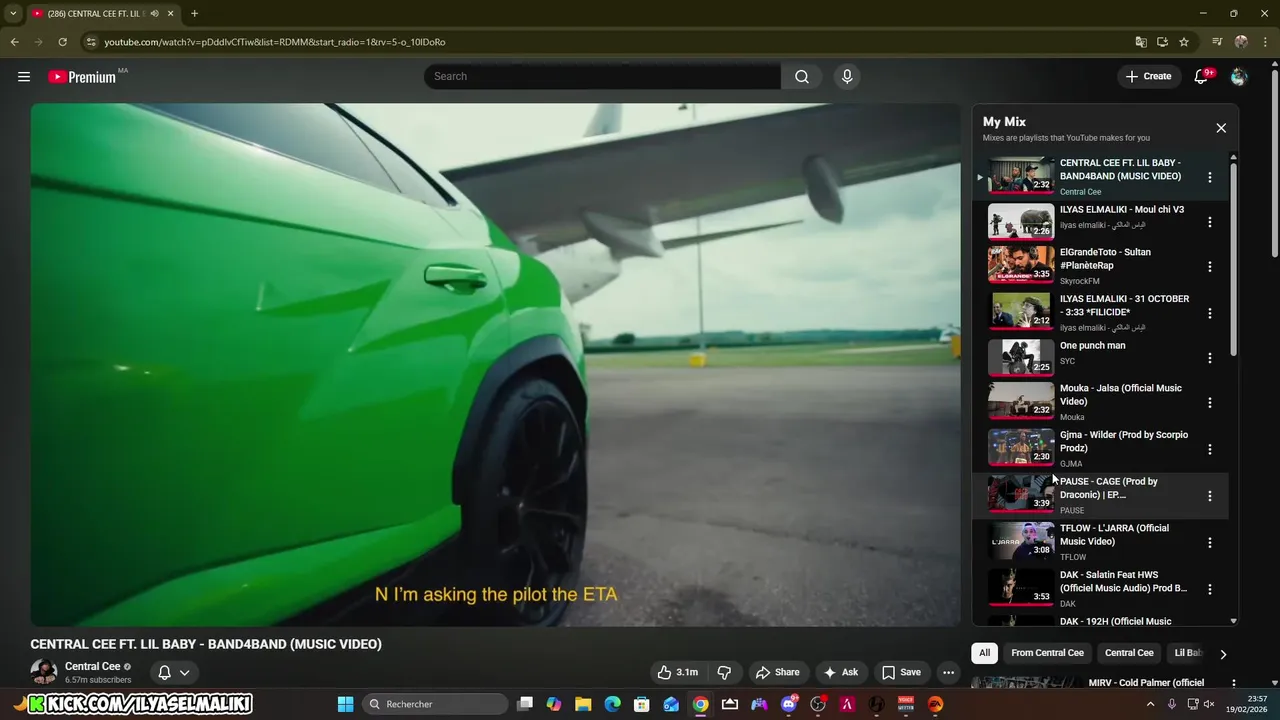The height and width of the screenshot is (720, 1280).
Task: Select the Central Cee filter chip
Action: pyautogui.click(x=1129, y=653)
